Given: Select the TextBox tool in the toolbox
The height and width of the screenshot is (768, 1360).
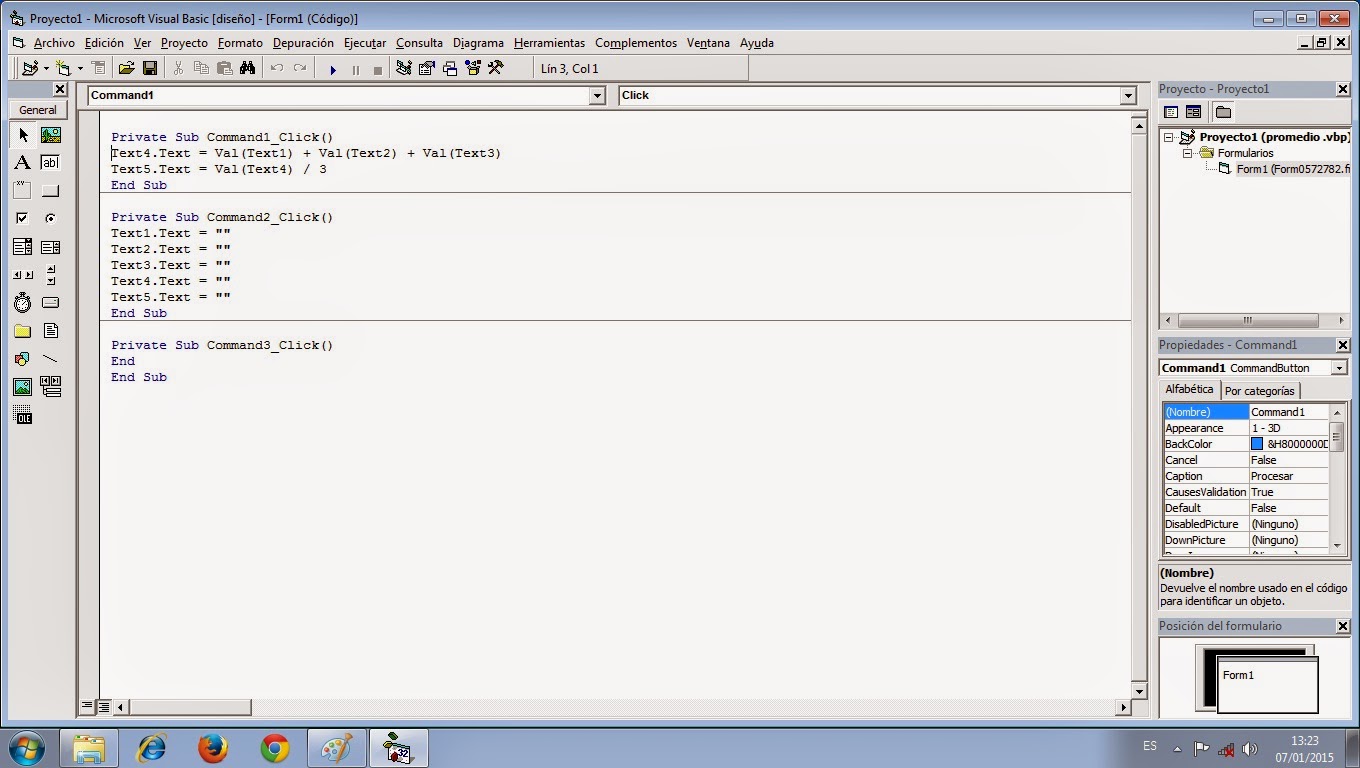Looking at the screenshot, I should click(x=50, y=162).
